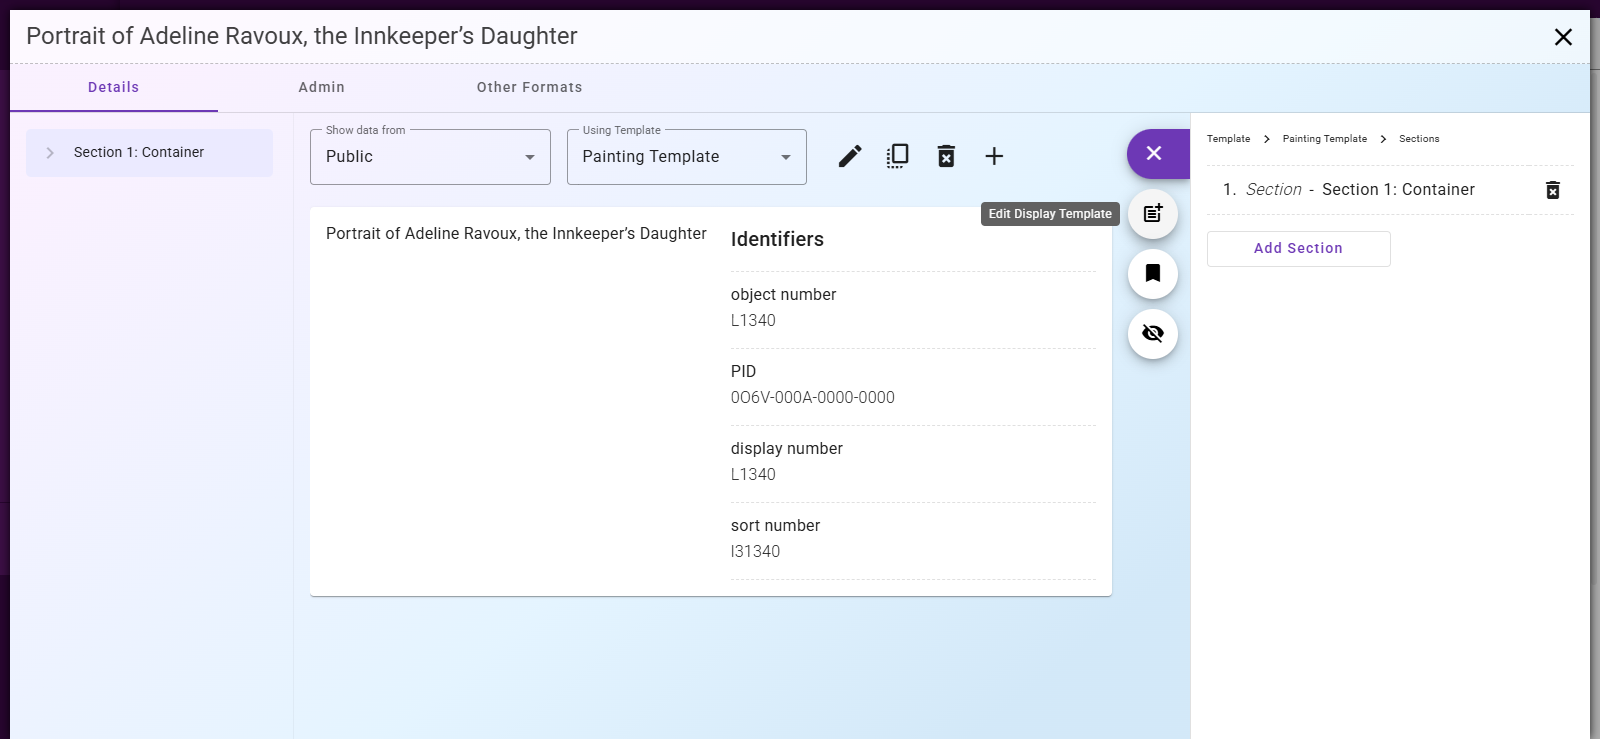Image resolution: width=1600 pixels, height=739 pixels.
Task: Click the plus icon to add template
Action: pyautogui.click(x=994, y=156)
